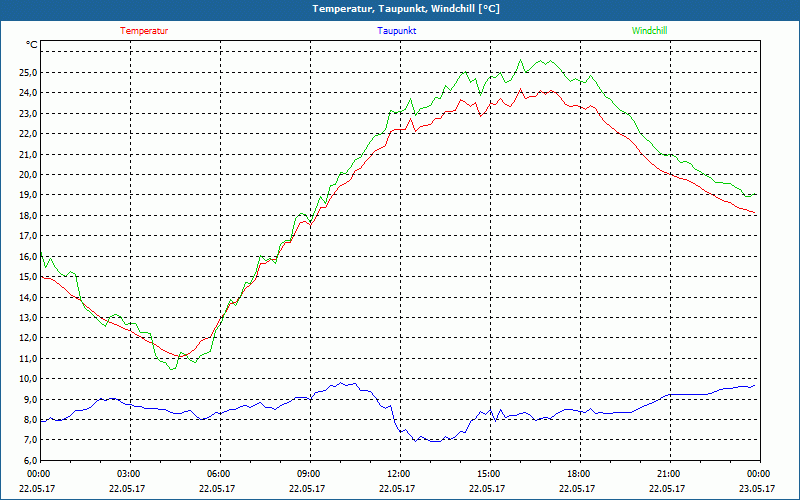Click the 25,0 y-axis value

[x=28, y=72]
